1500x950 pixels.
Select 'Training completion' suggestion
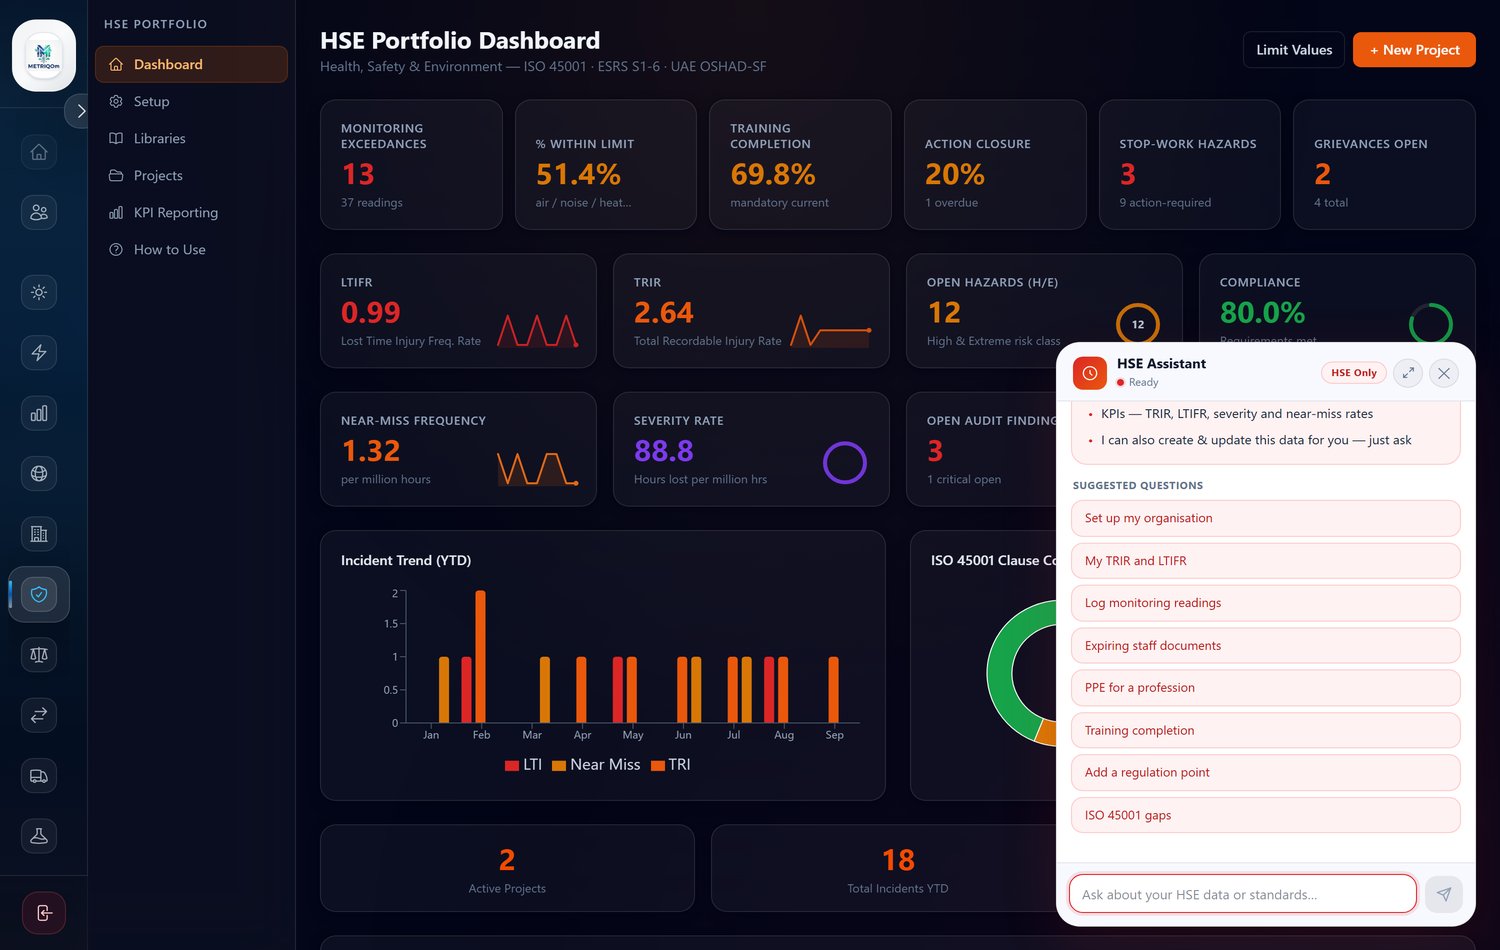(x=1266, y=730)
